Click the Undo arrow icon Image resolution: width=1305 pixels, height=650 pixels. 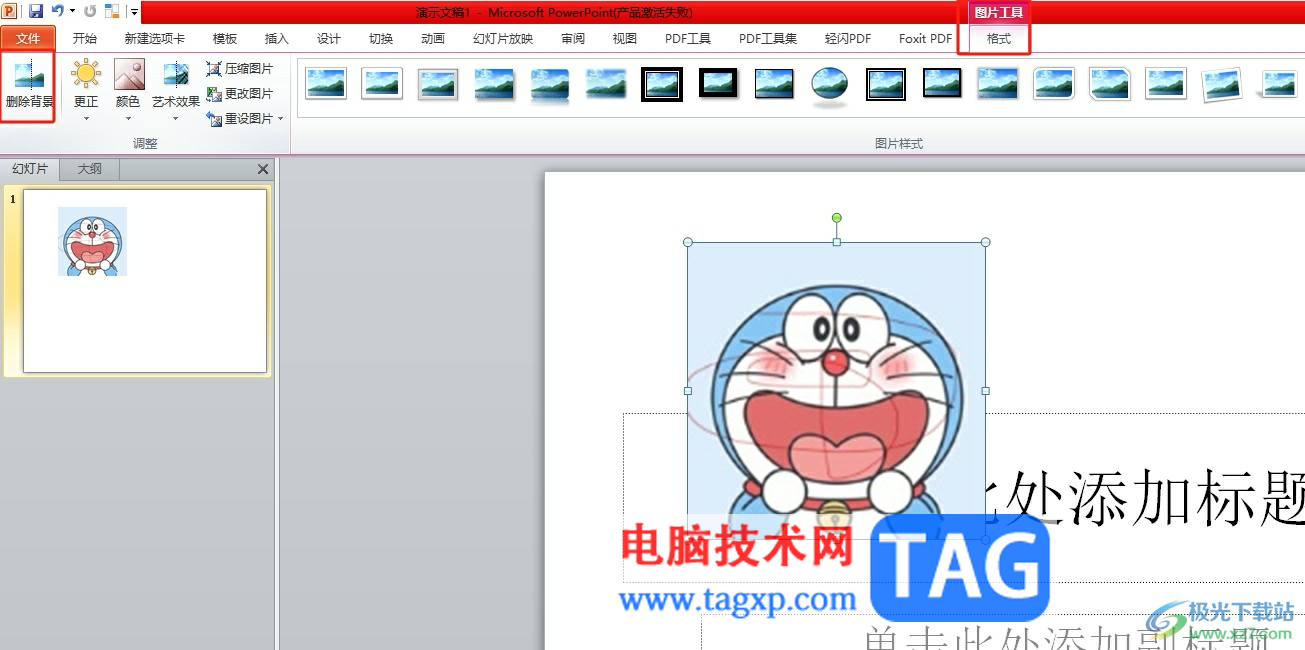pos(58,11)
